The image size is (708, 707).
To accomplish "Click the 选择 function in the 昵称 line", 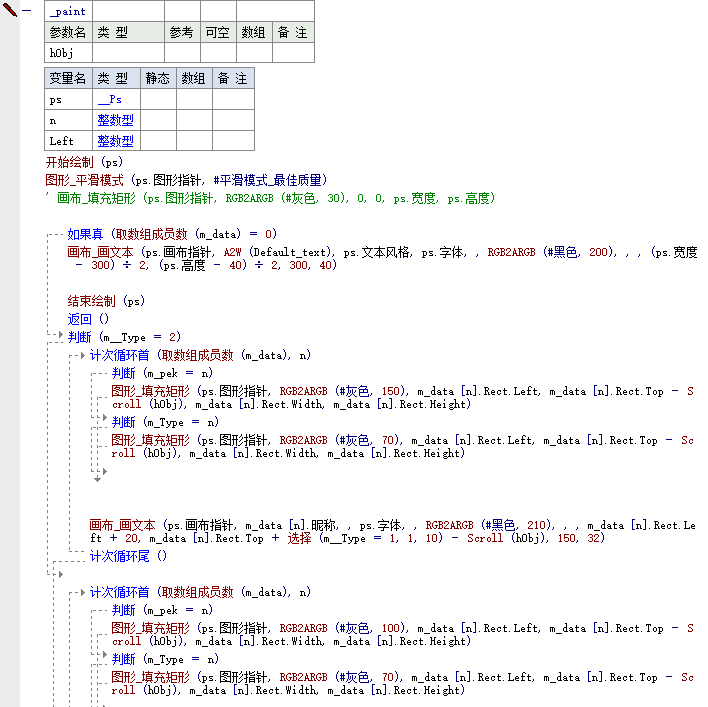I will [x=299, y=538].
